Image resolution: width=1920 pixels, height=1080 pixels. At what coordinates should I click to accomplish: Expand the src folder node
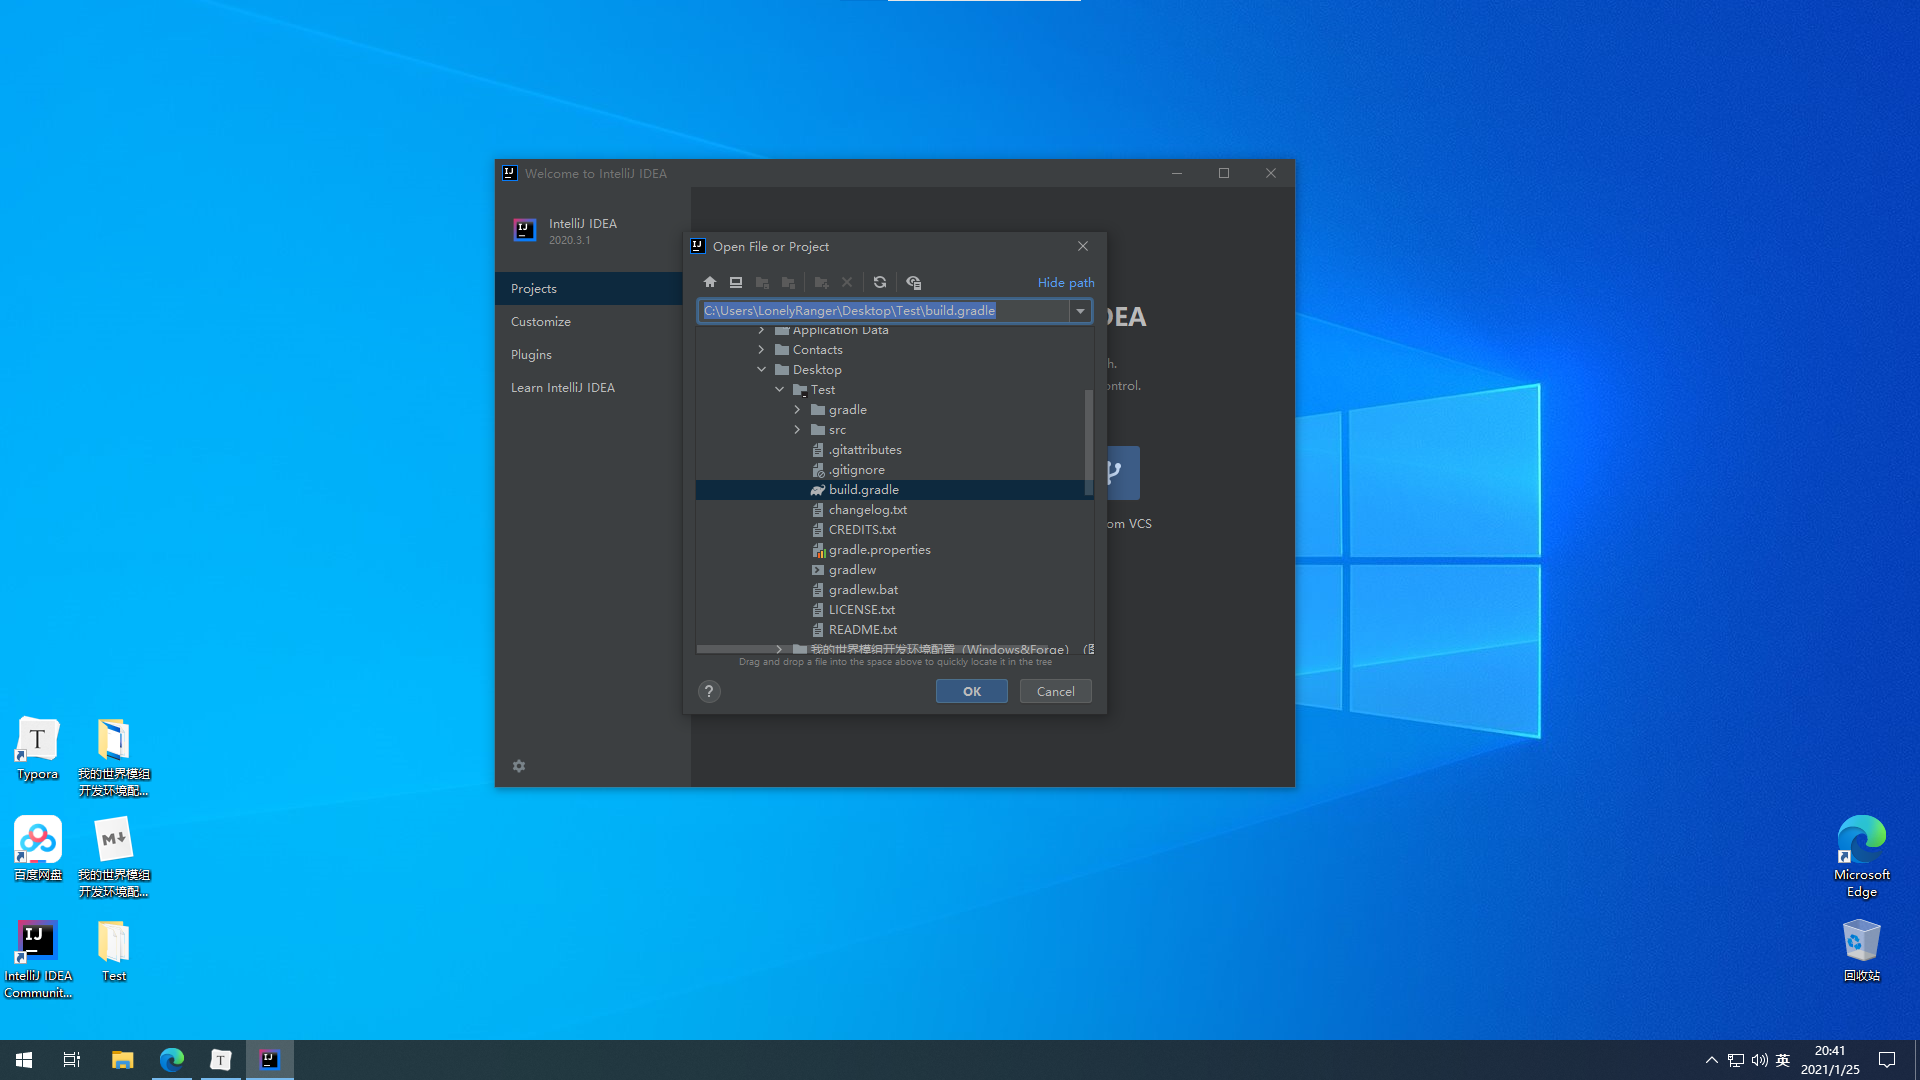(798, 429)
